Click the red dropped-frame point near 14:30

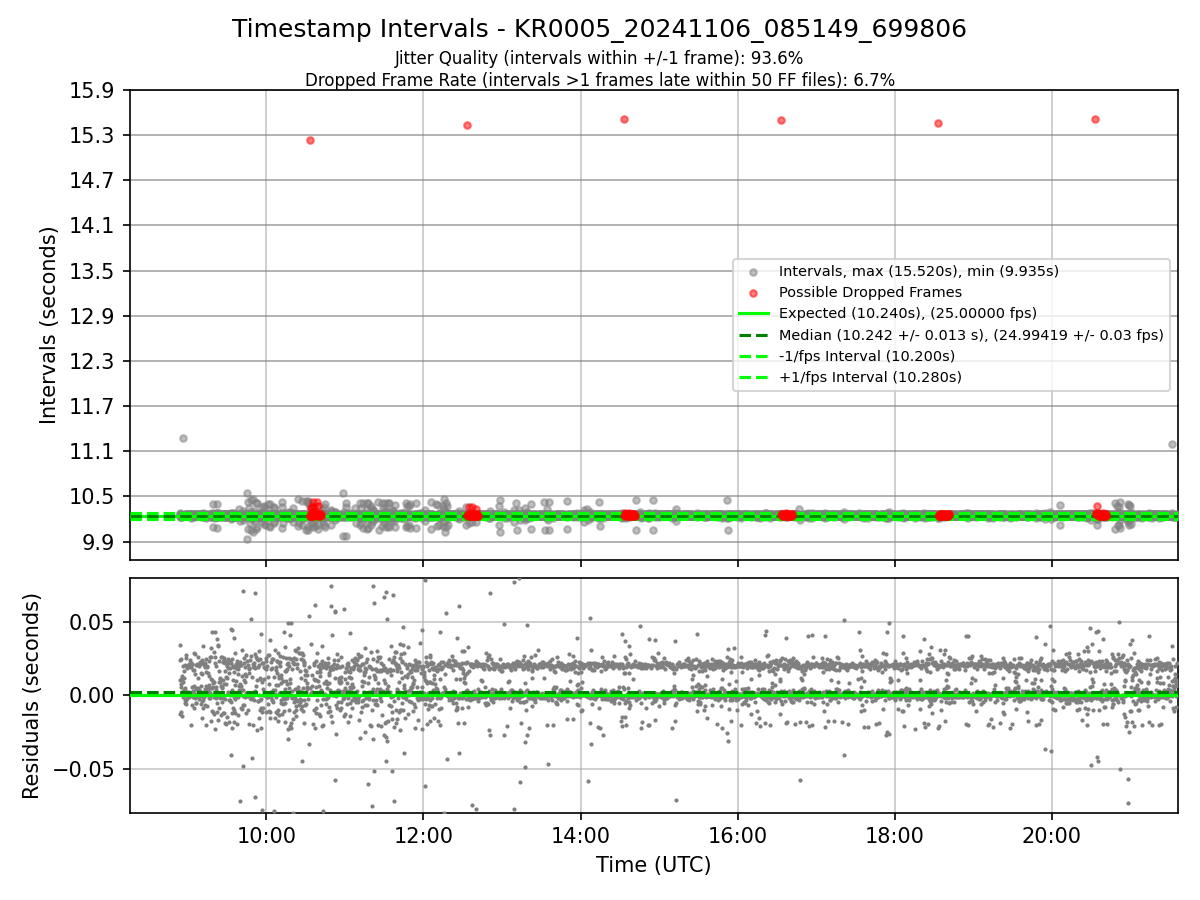624,119
